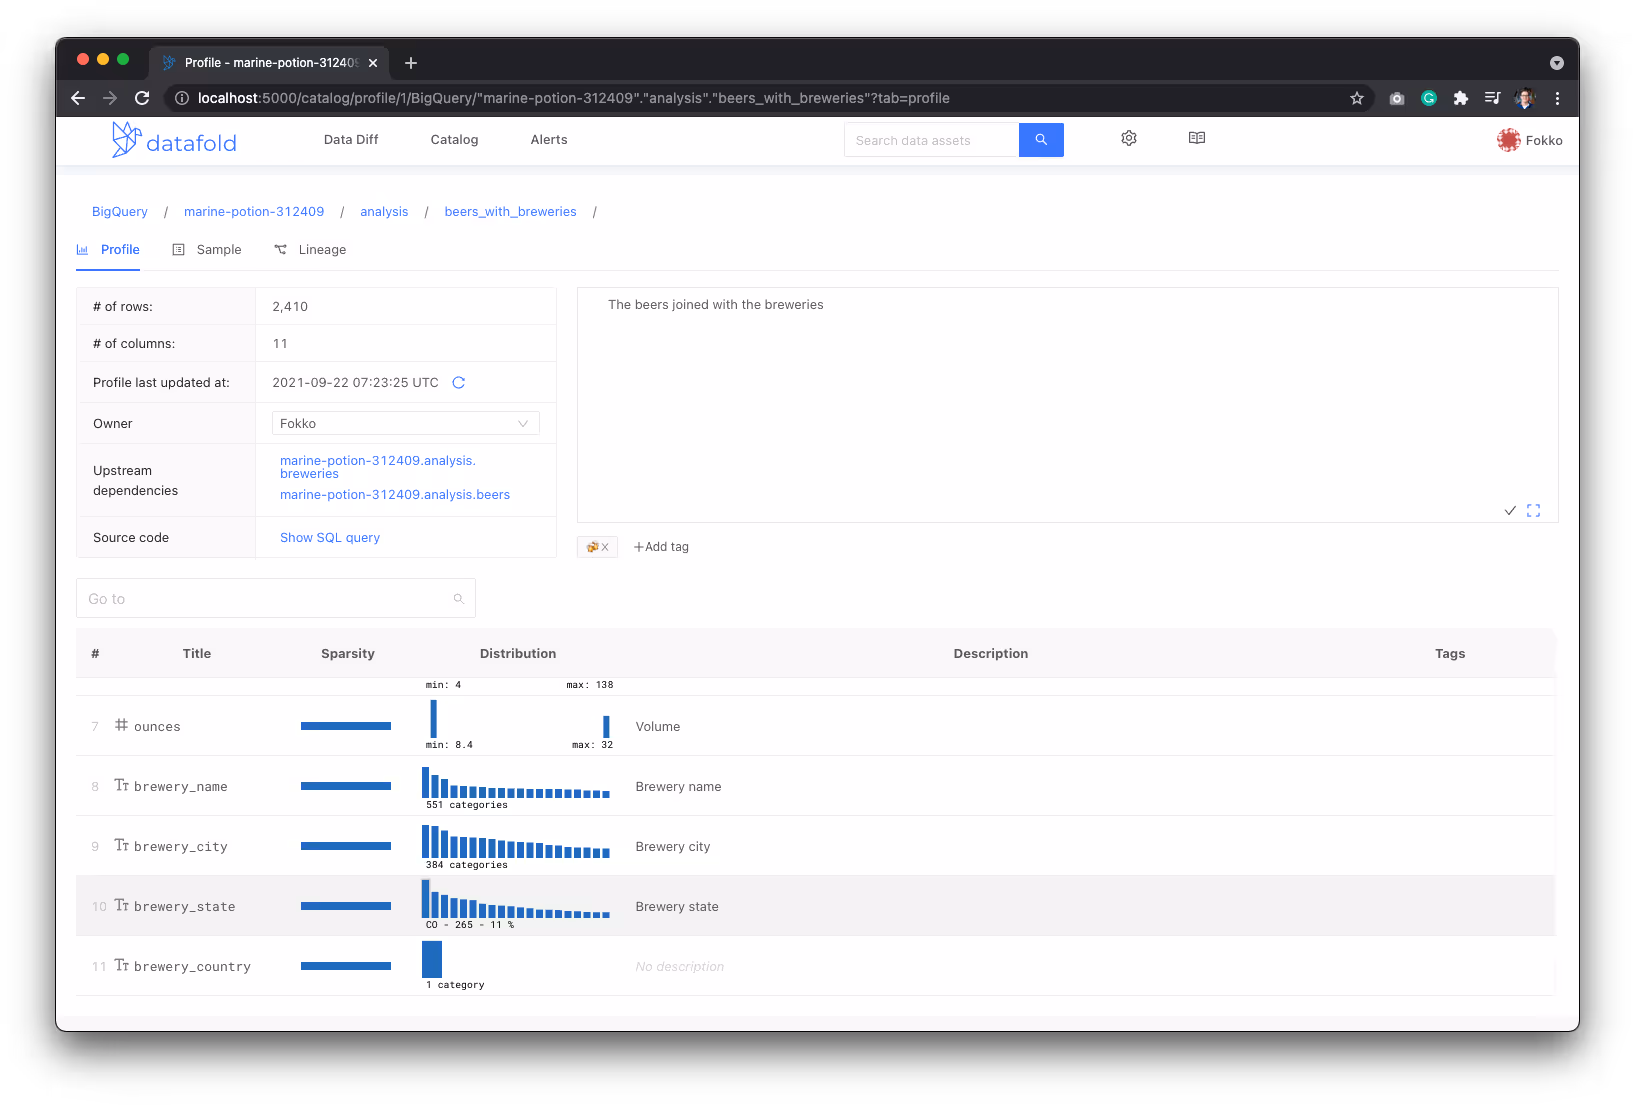Viewport: 1635px width, 1105px height.
Task: Open documentation book icon
Action: [1197, 138]
